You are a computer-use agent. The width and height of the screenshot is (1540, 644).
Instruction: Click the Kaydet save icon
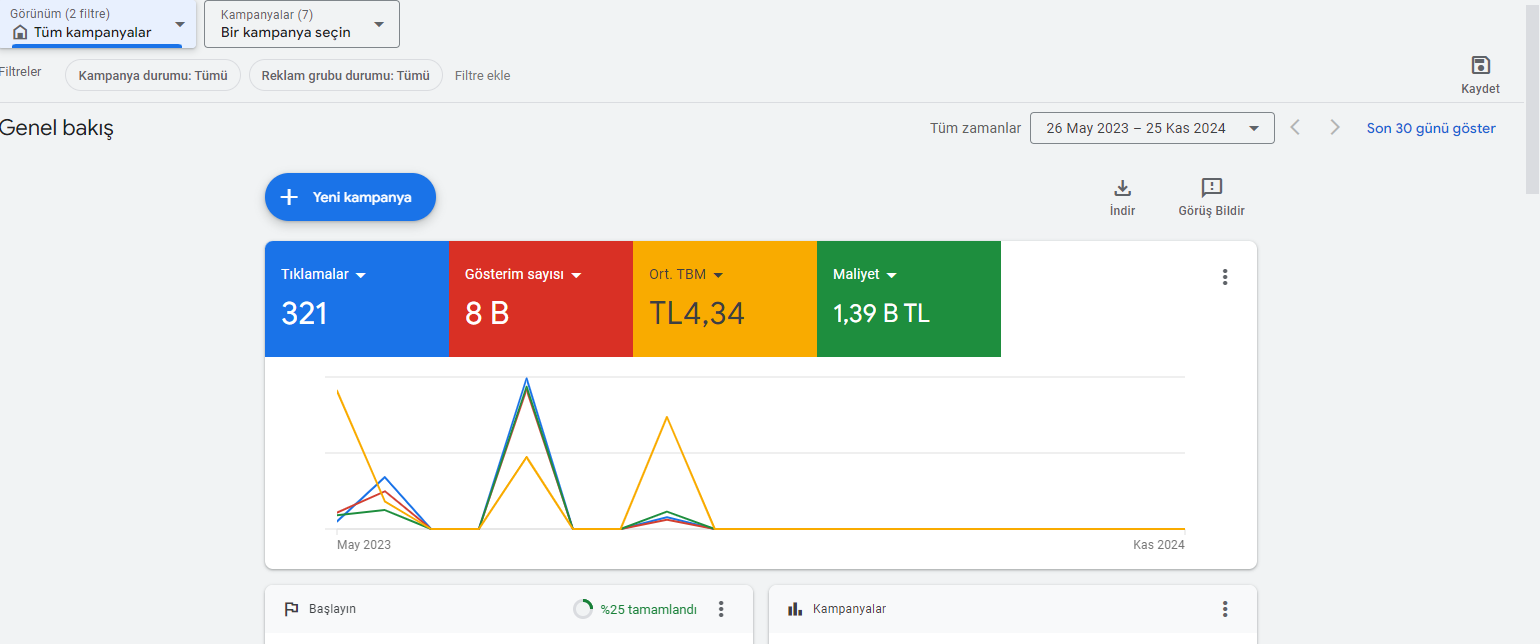tap(1480, 66)
